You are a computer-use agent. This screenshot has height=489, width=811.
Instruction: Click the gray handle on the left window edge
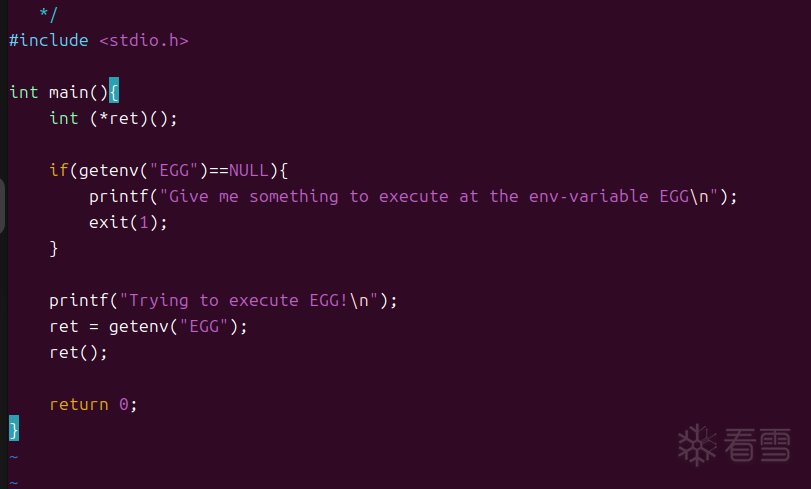3,207
